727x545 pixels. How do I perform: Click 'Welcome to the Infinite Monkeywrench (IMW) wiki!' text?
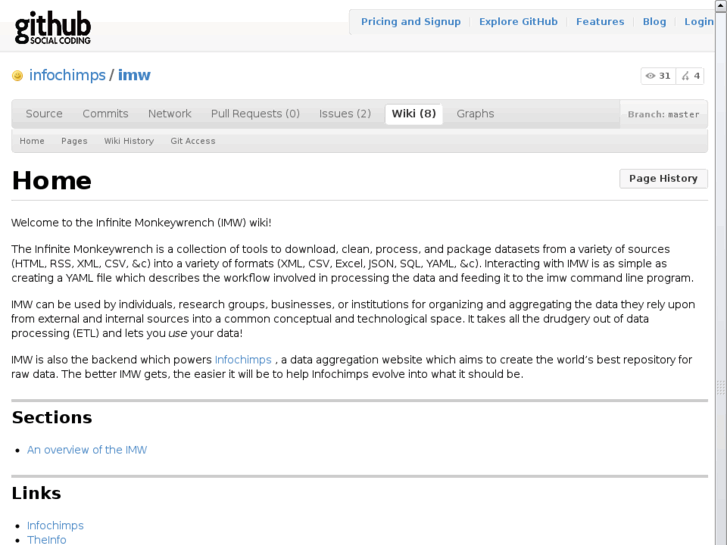coord(141,223)
